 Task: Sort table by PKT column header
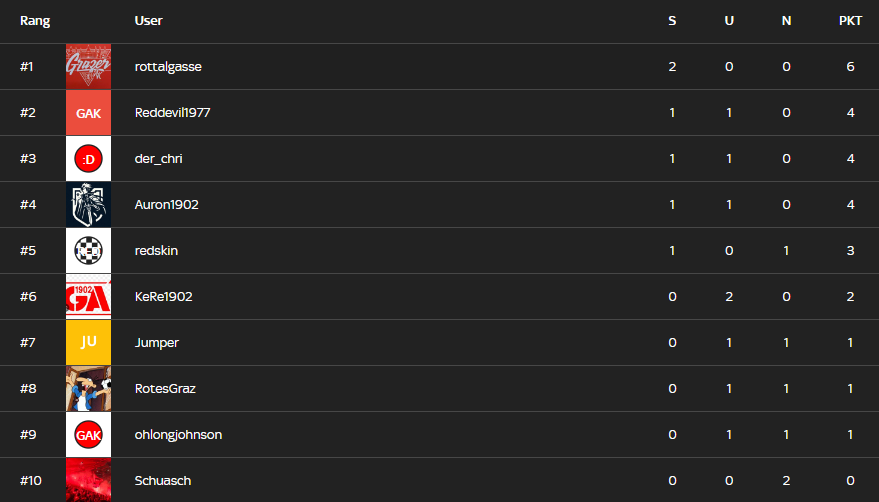(850, 21)
